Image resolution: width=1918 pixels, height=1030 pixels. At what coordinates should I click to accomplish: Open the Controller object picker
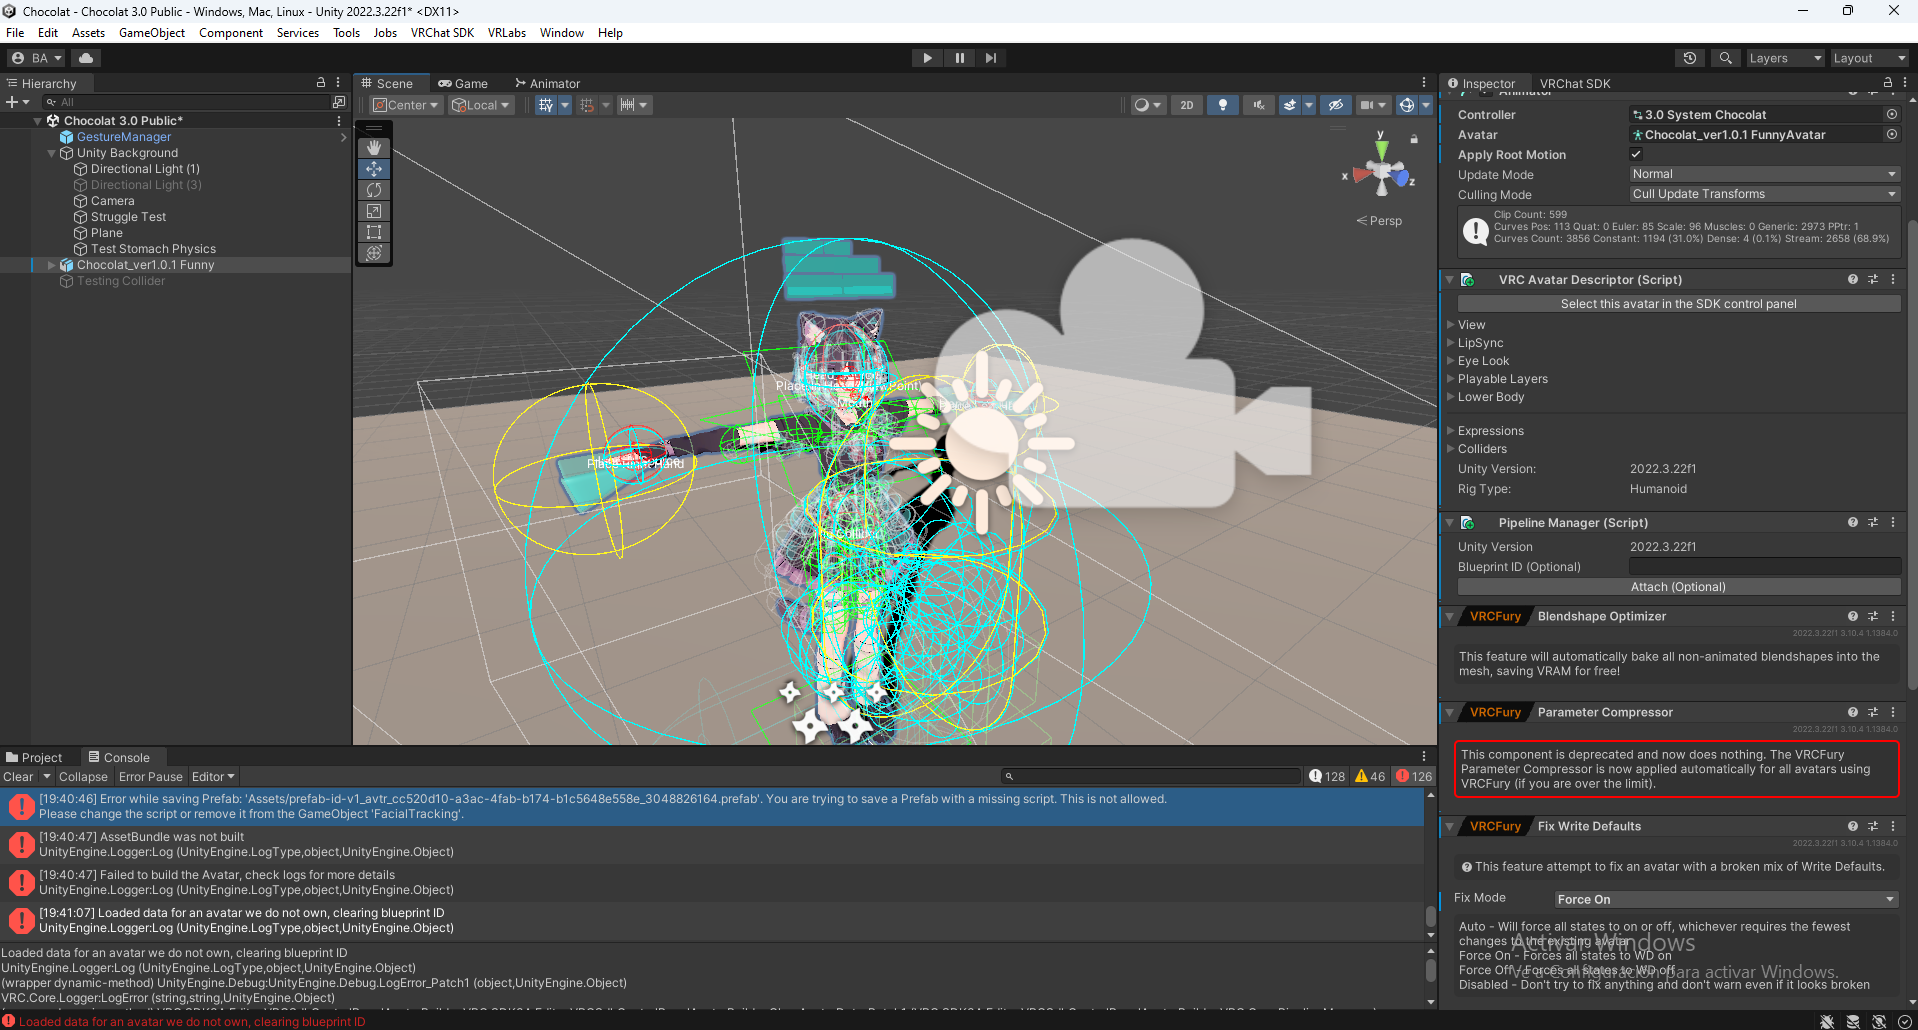pyautogui.click(x=1891, y=114)
